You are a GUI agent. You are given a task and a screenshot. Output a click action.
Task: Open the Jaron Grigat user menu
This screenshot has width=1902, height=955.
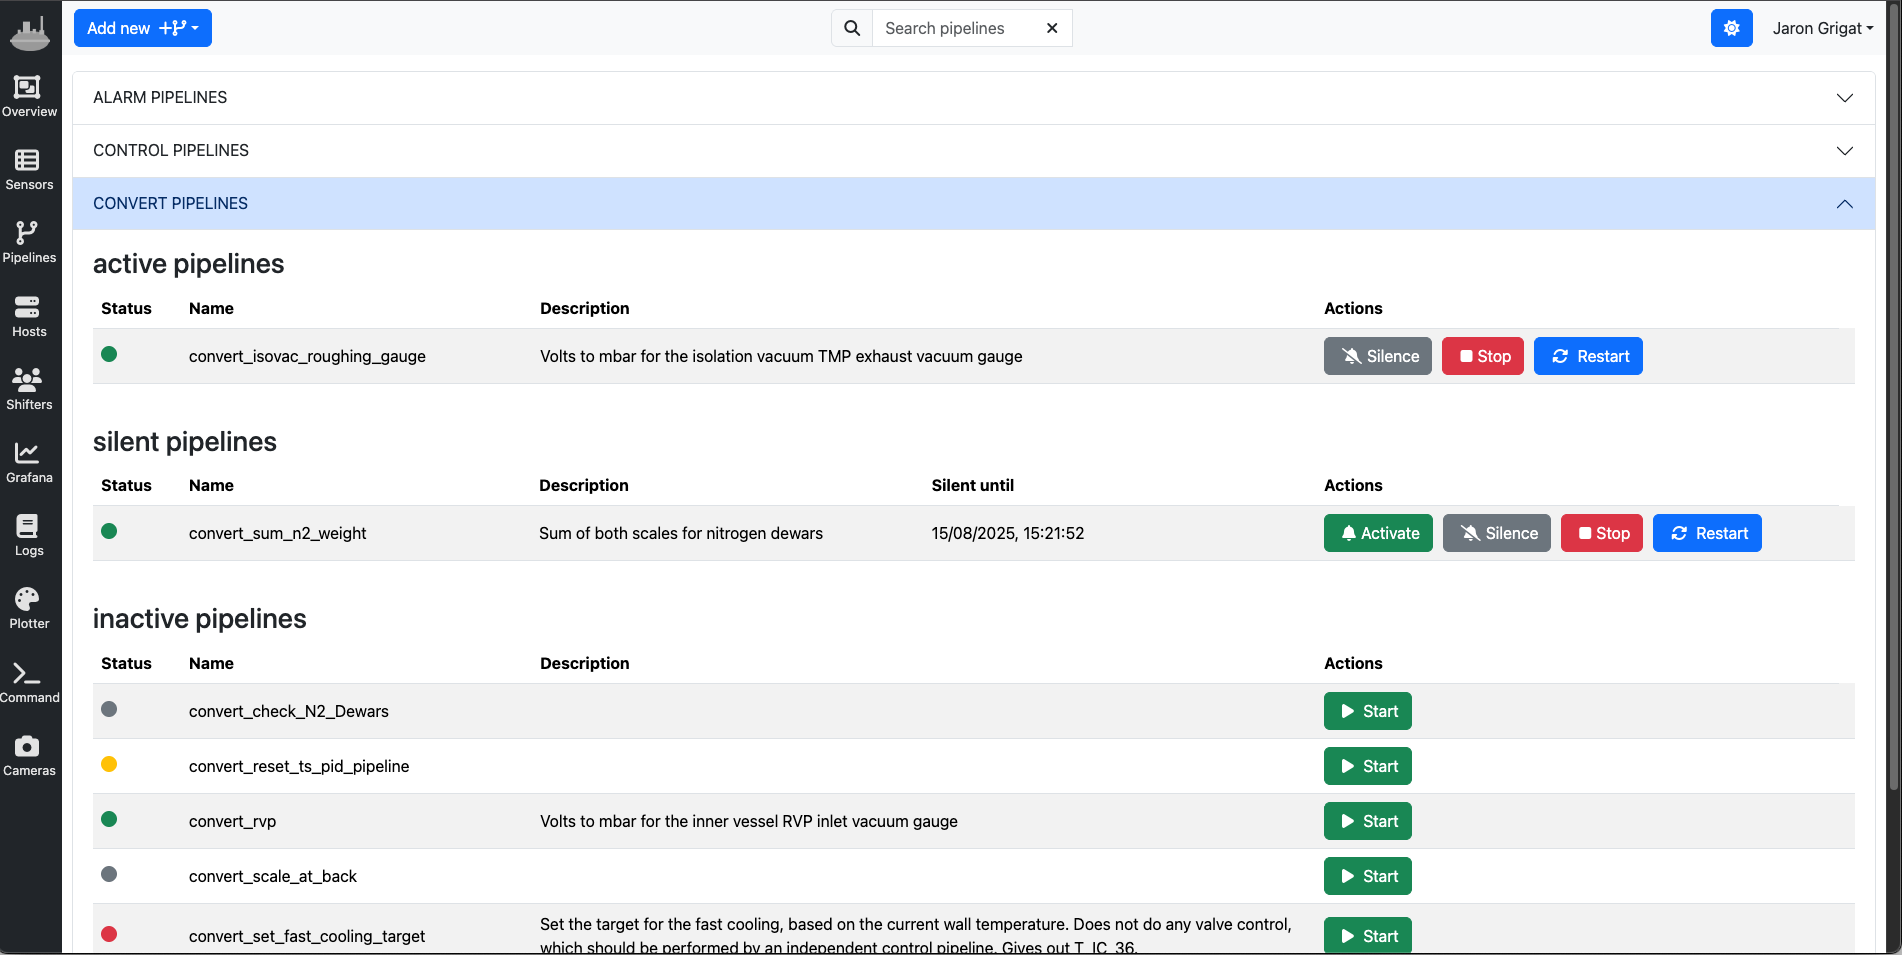(1822, 28)
